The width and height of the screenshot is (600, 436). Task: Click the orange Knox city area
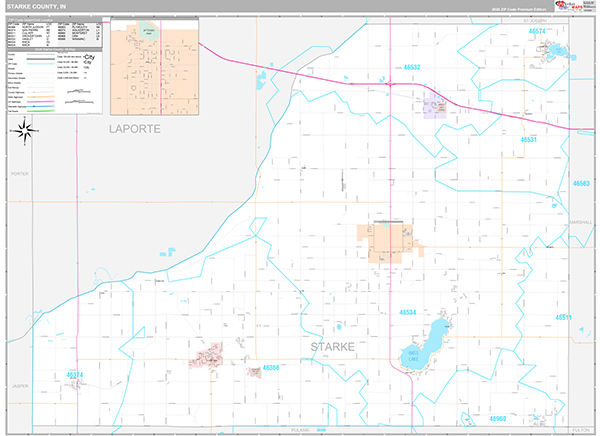386,241
